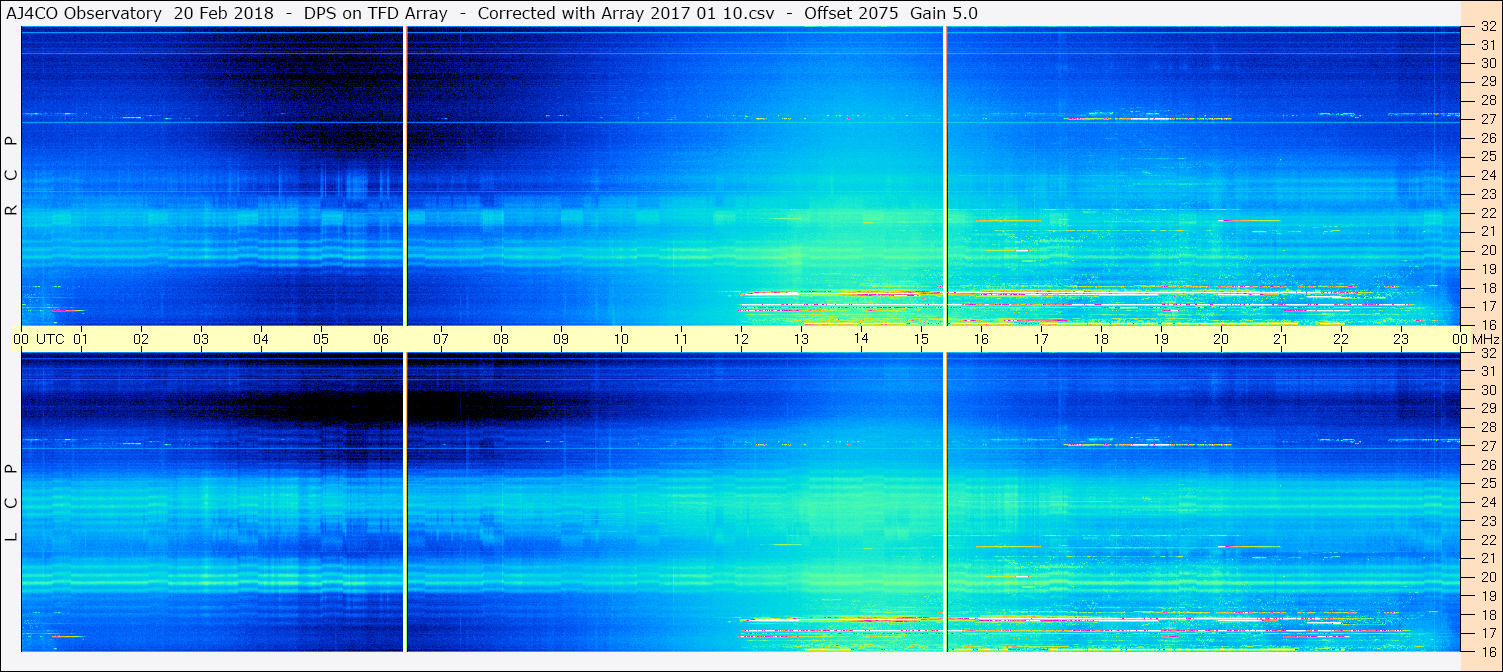Select the white vertical marker after 06 UTC in RCP

tap(405, 176)
